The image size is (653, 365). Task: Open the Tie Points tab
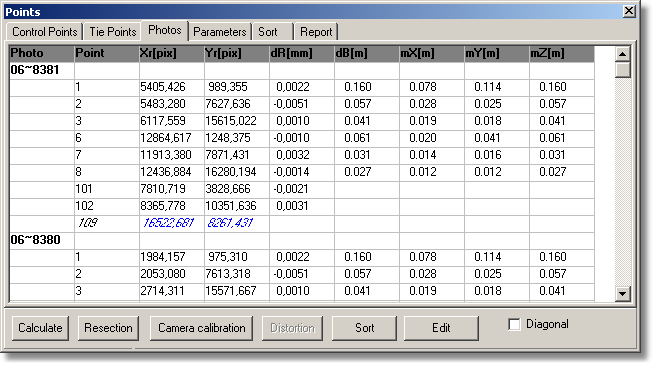(x=112, y=32)
